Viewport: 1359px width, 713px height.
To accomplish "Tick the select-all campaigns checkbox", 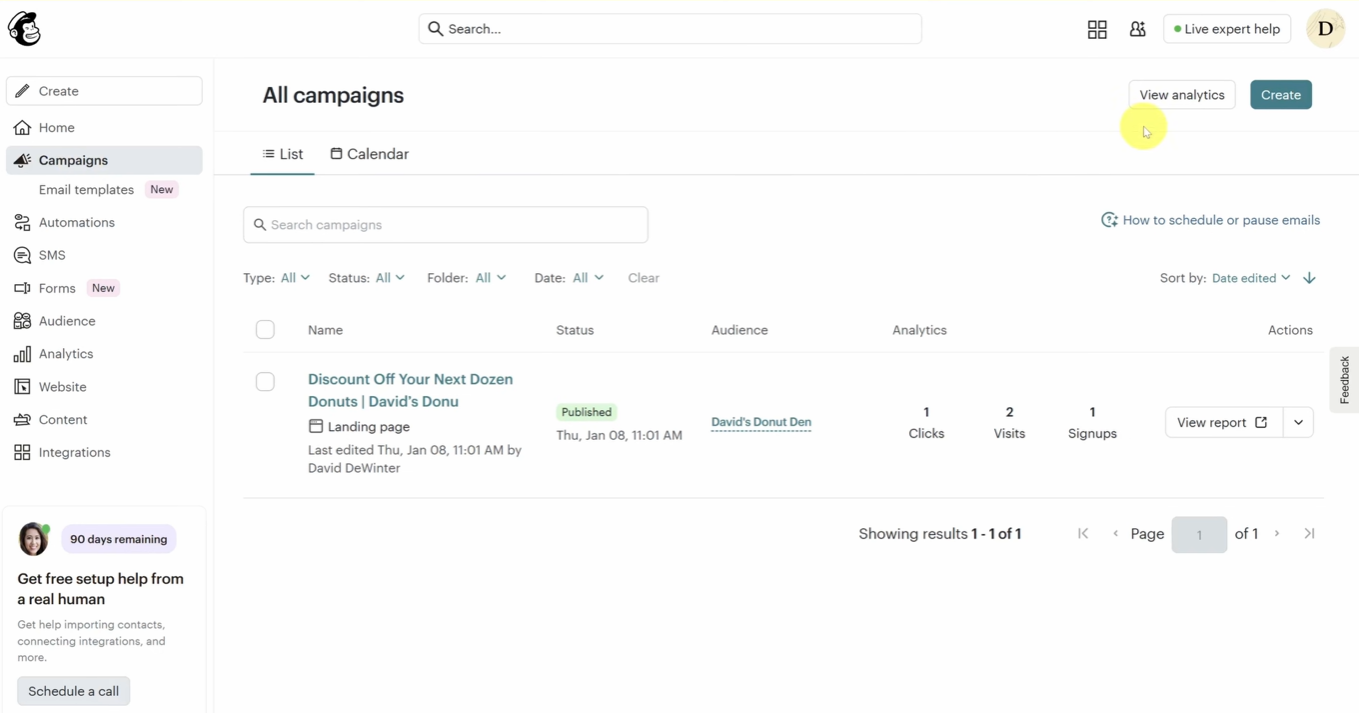I will (265, 330).
